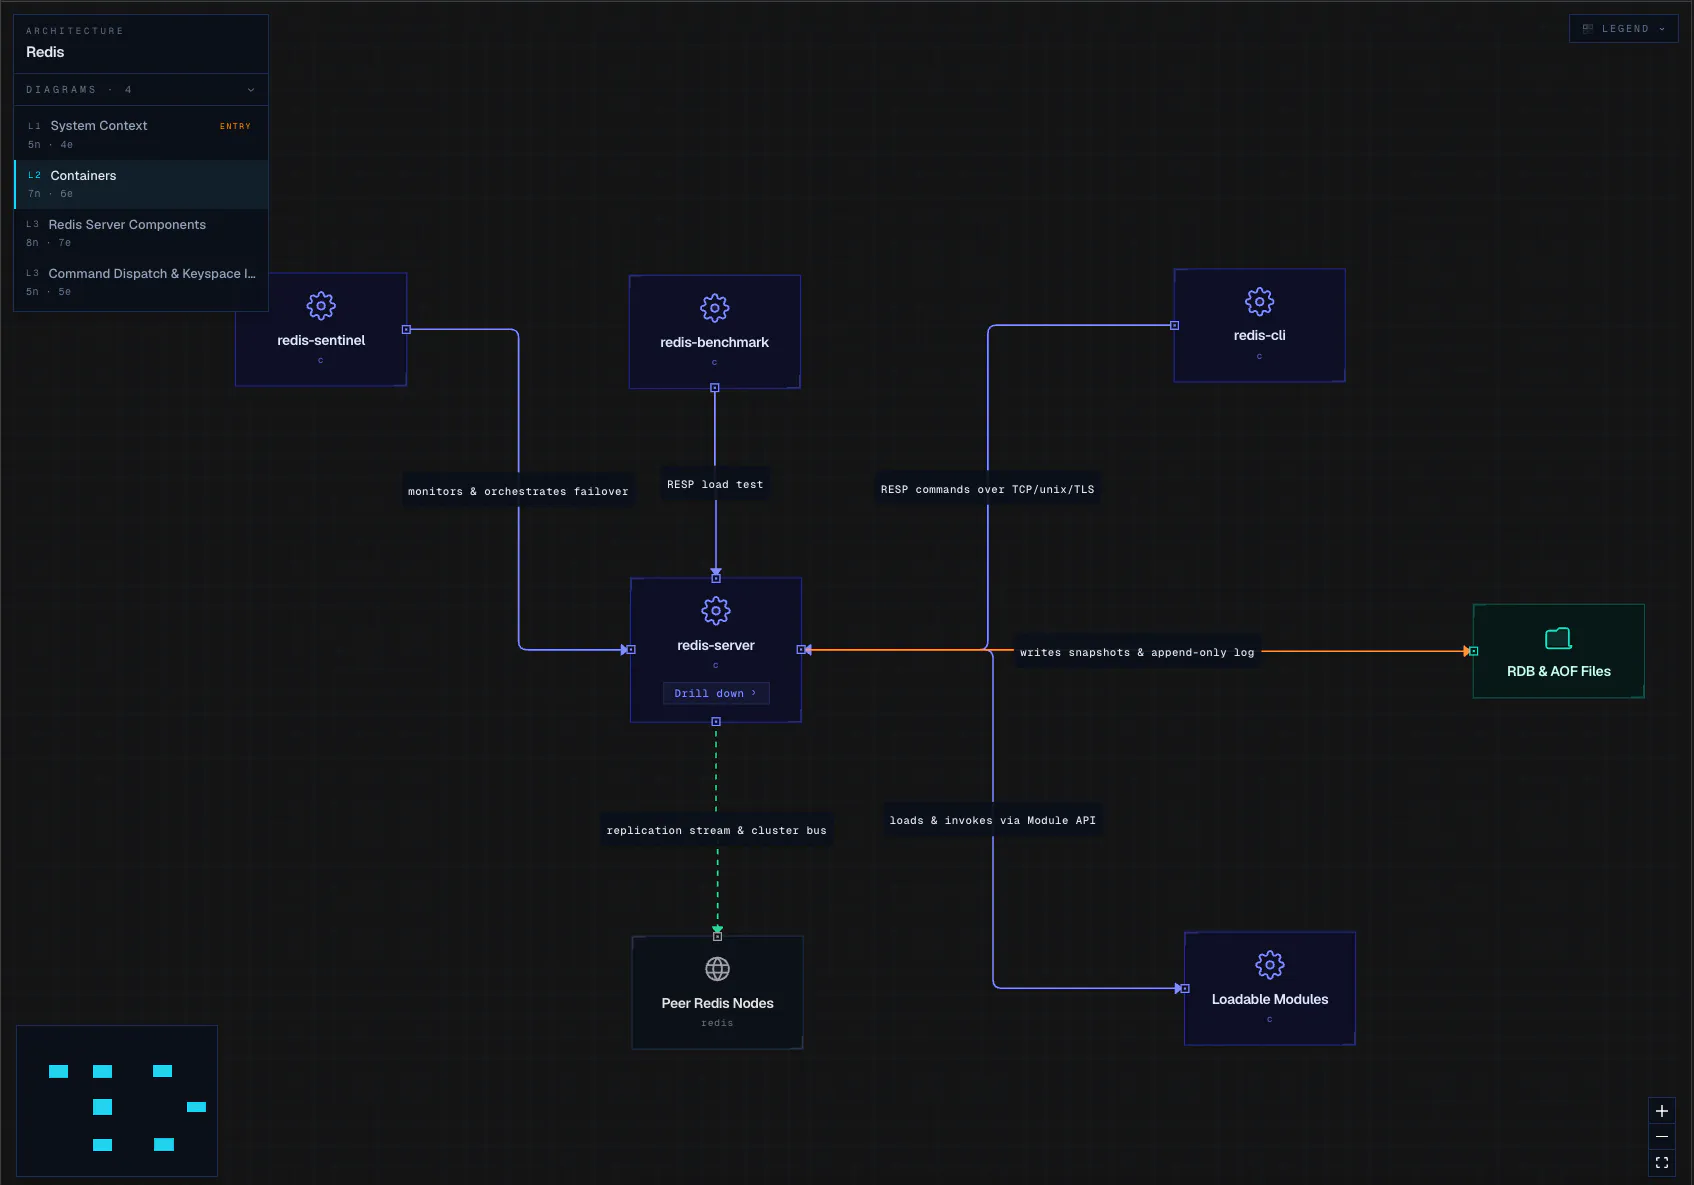
Task: Zoom out with the minus button
Action: [x=1662, y=1137]
